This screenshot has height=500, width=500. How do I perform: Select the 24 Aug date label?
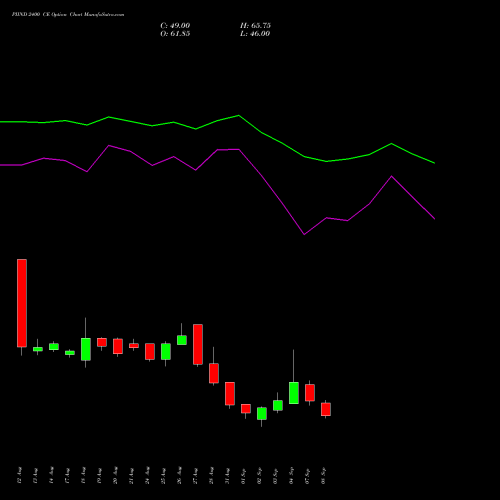[148, 475]
